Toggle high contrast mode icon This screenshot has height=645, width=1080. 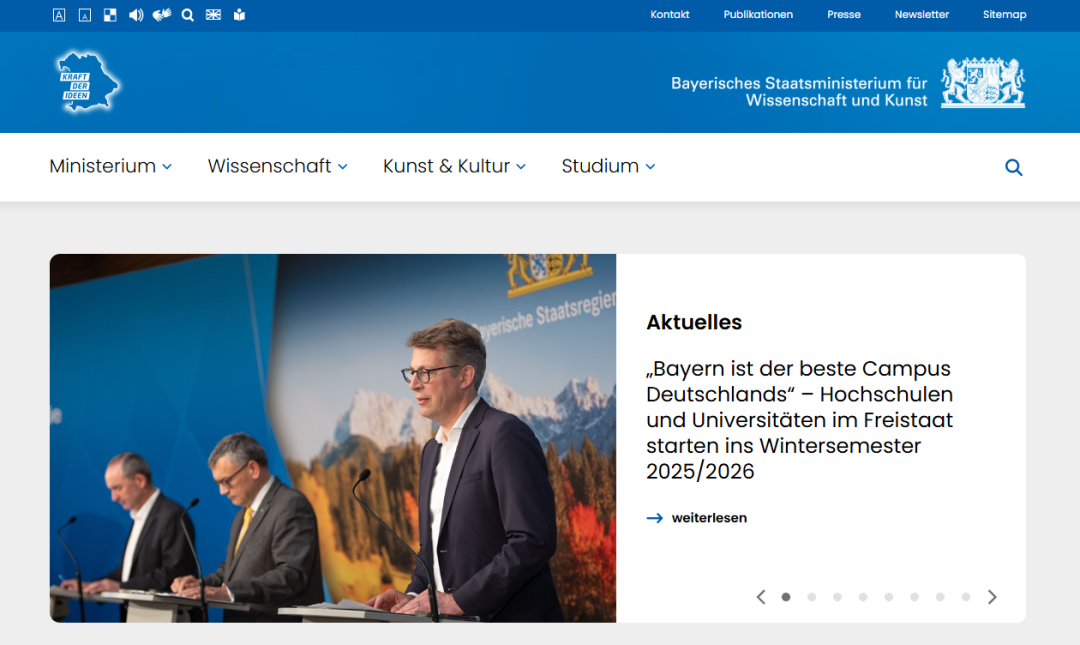[110, 15]
